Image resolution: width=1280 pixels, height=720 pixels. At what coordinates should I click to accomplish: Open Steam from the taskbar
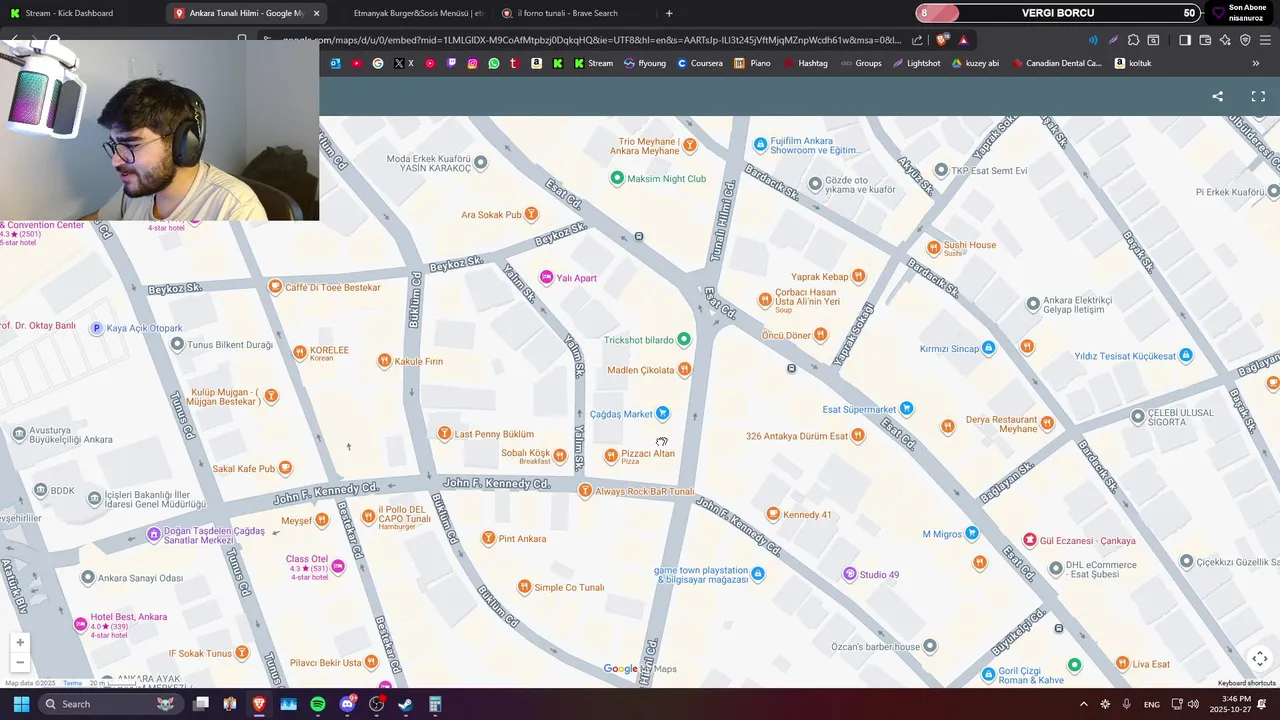pyautogui.click(x=405, y=704)
